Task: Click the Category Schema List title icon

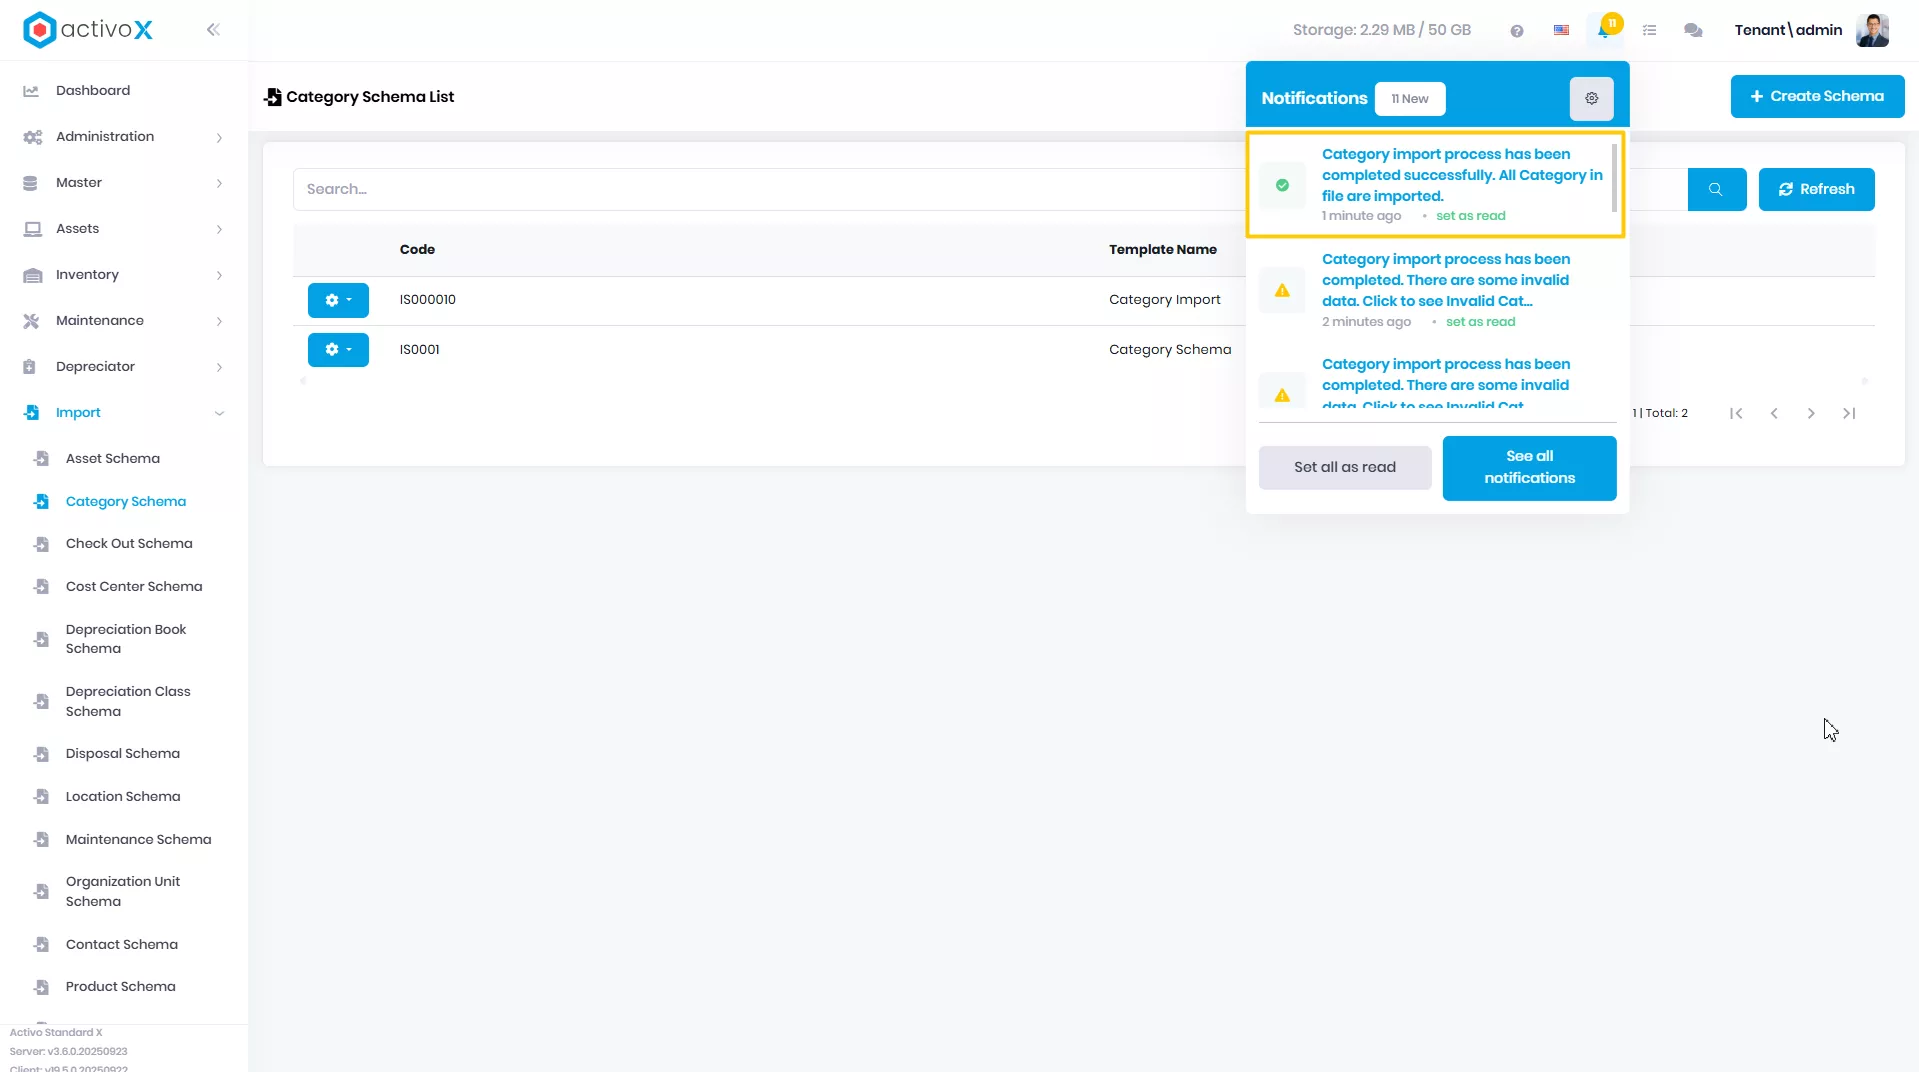Action: pyautogui.click(x=272, y=97)
